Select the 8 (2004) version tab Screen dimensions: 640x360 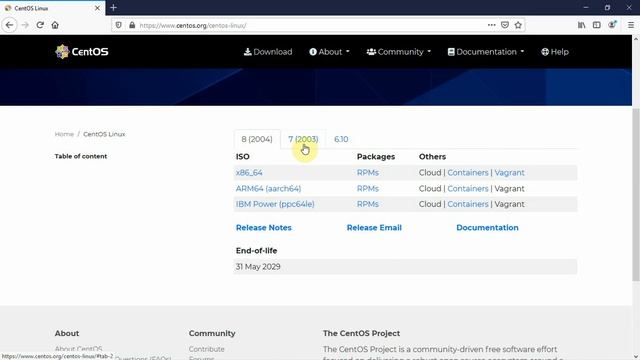[x=257, y=139]
